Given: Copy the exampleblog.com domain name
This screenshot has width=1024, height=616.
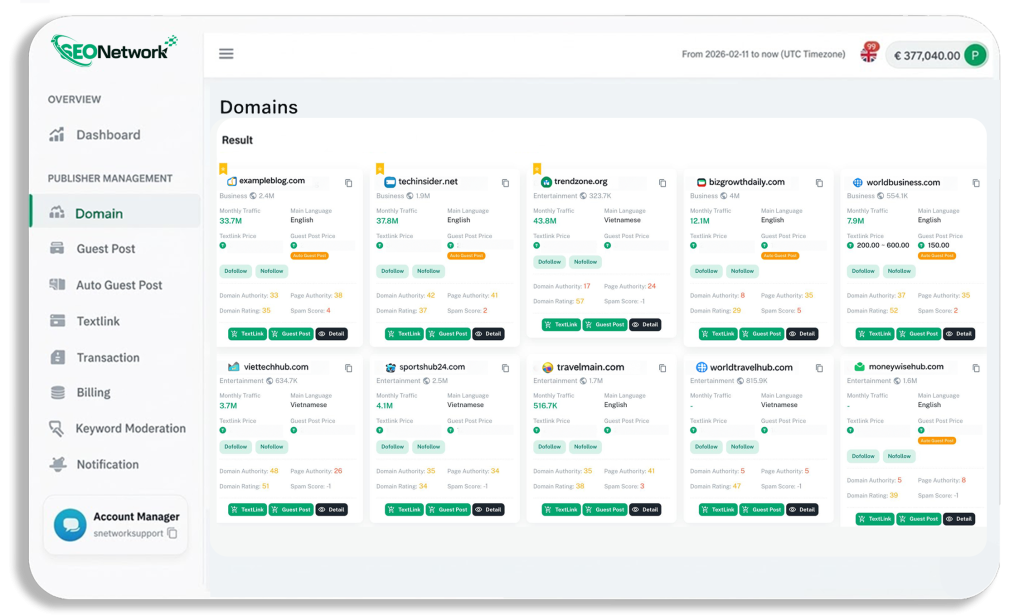Looking at the screenshot, I should (349, 183).
